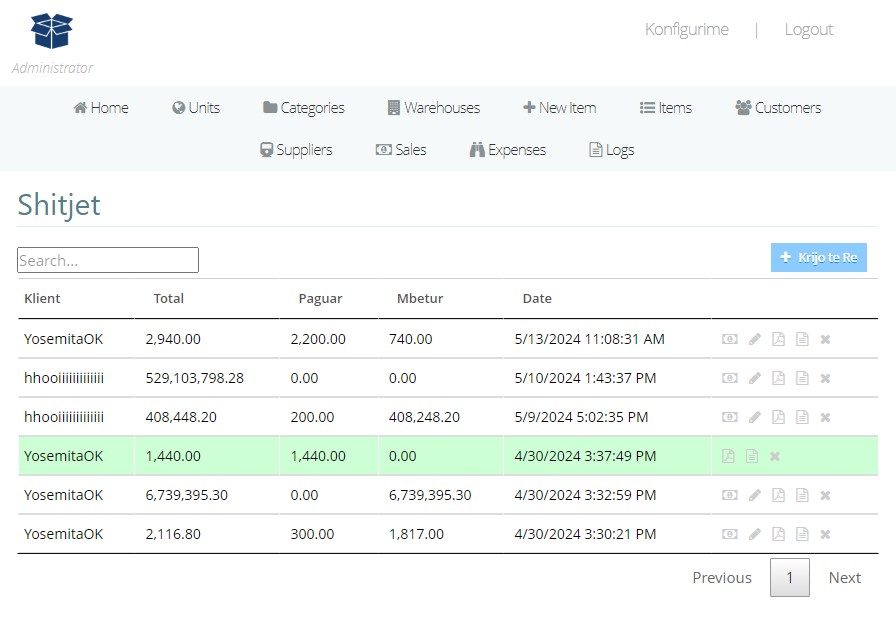Viewport: 896px width, 637px height.
Task: Open the PDF icon for the 5/13/2024 sale
Action: pos(779,339)
